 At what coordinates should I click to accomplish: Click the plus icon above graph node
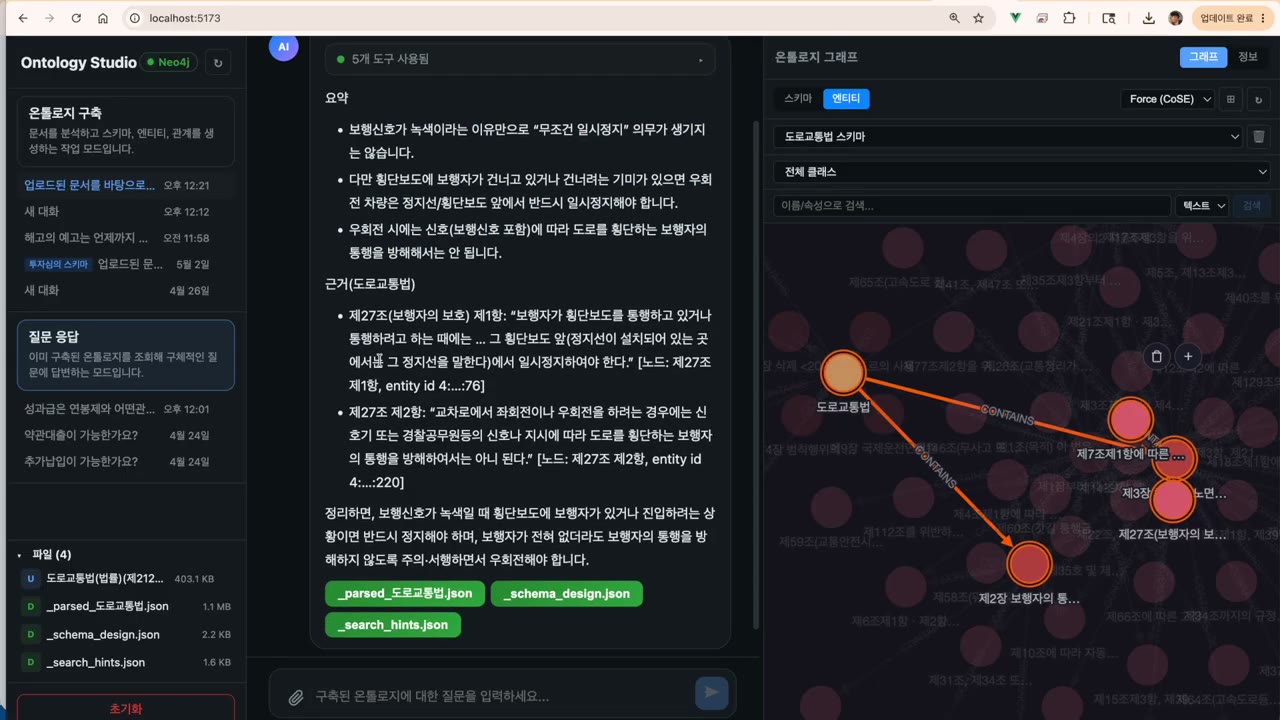[x=1188, y=356]
